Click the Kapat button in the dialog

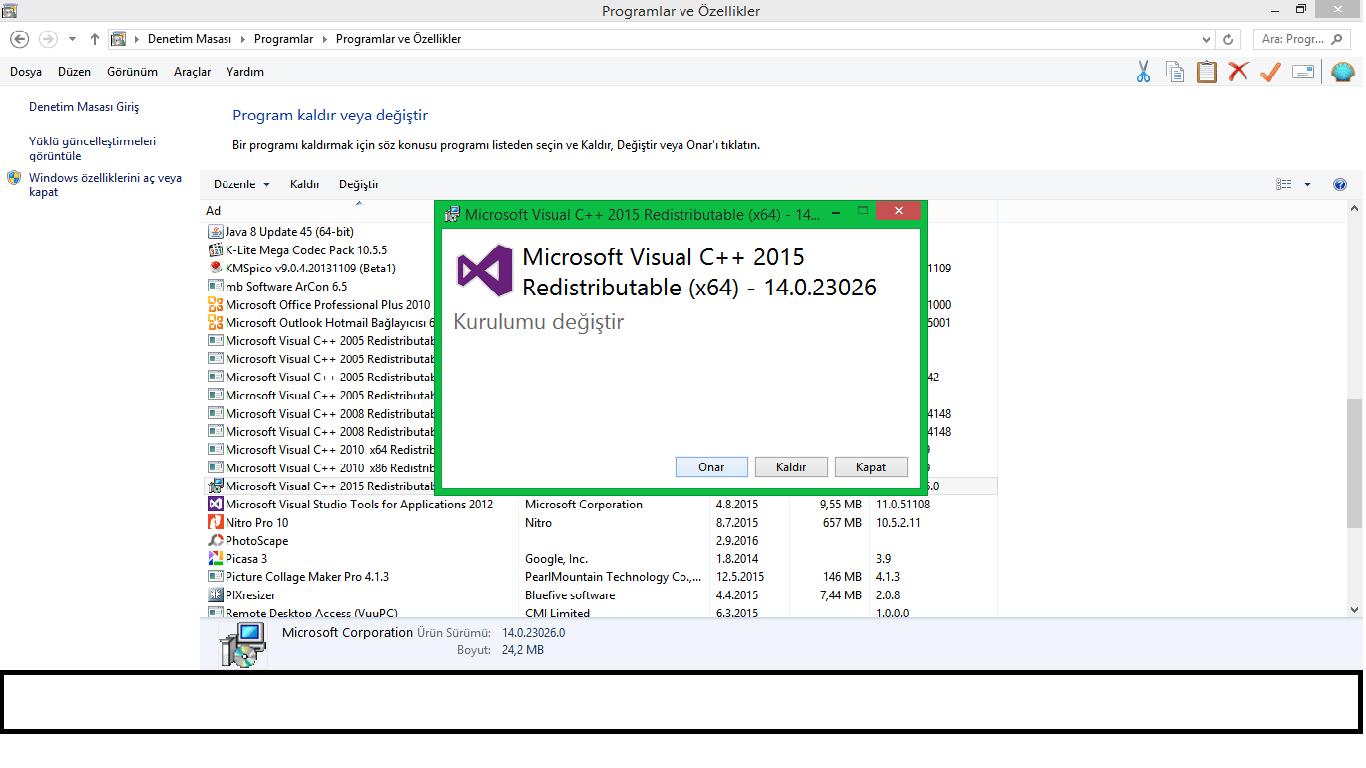click(871, 467)
